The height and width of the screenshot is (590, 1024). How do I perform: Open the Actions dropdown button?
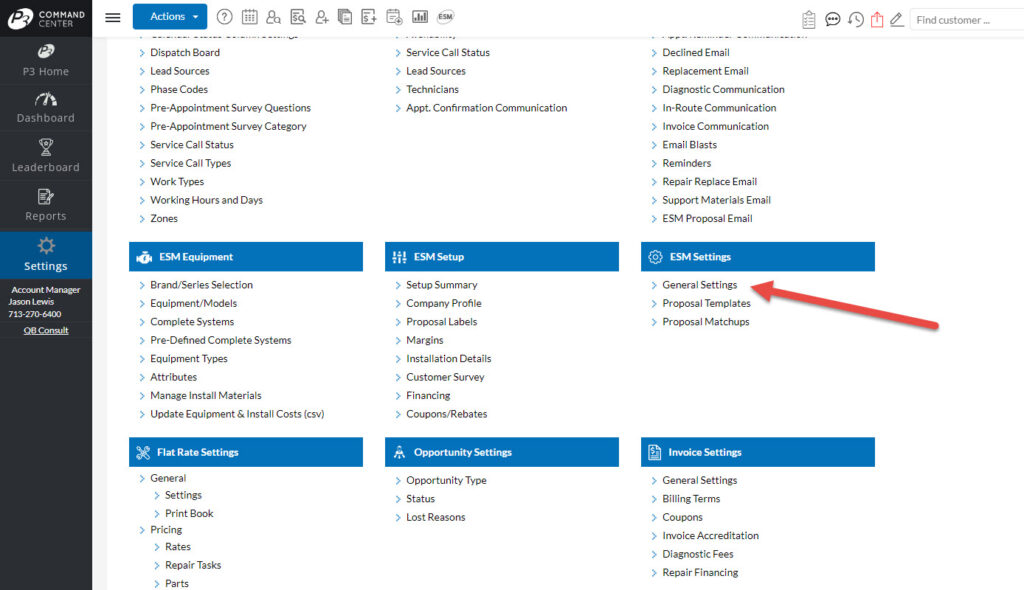[169, 17]
